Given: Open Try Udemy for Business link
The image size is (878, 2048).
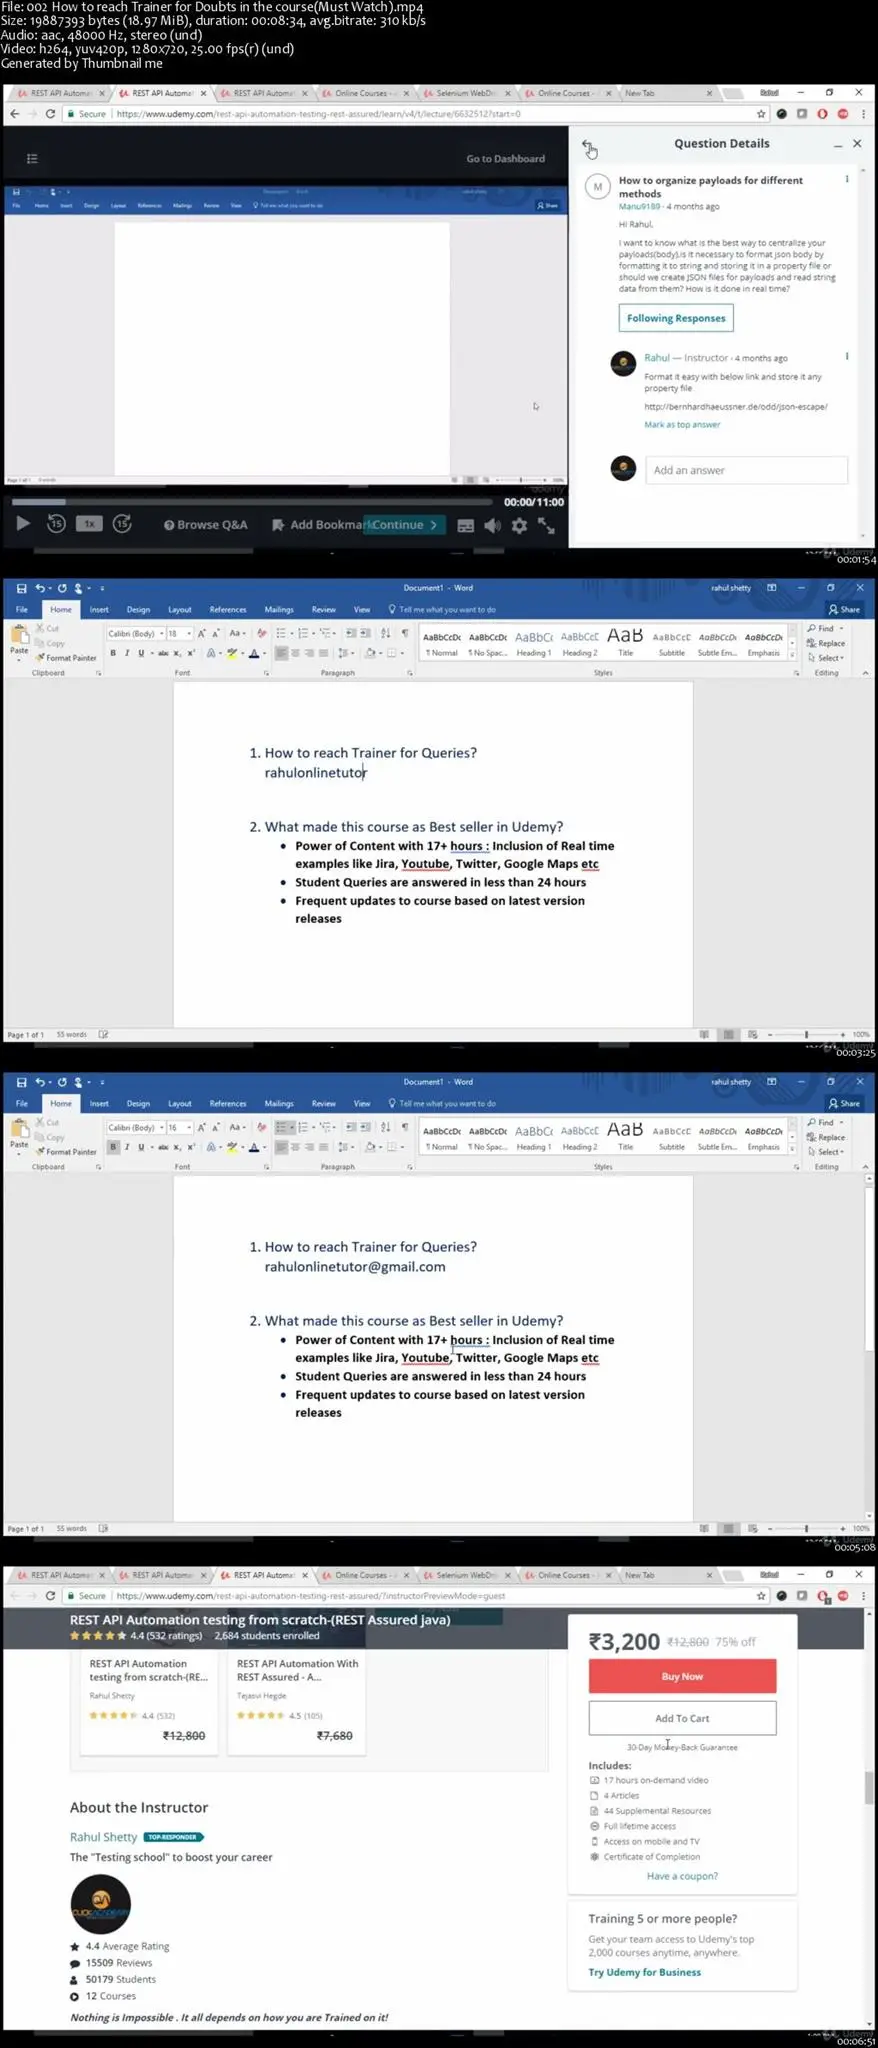Looking at the screenshot, I should (644, 1972).
